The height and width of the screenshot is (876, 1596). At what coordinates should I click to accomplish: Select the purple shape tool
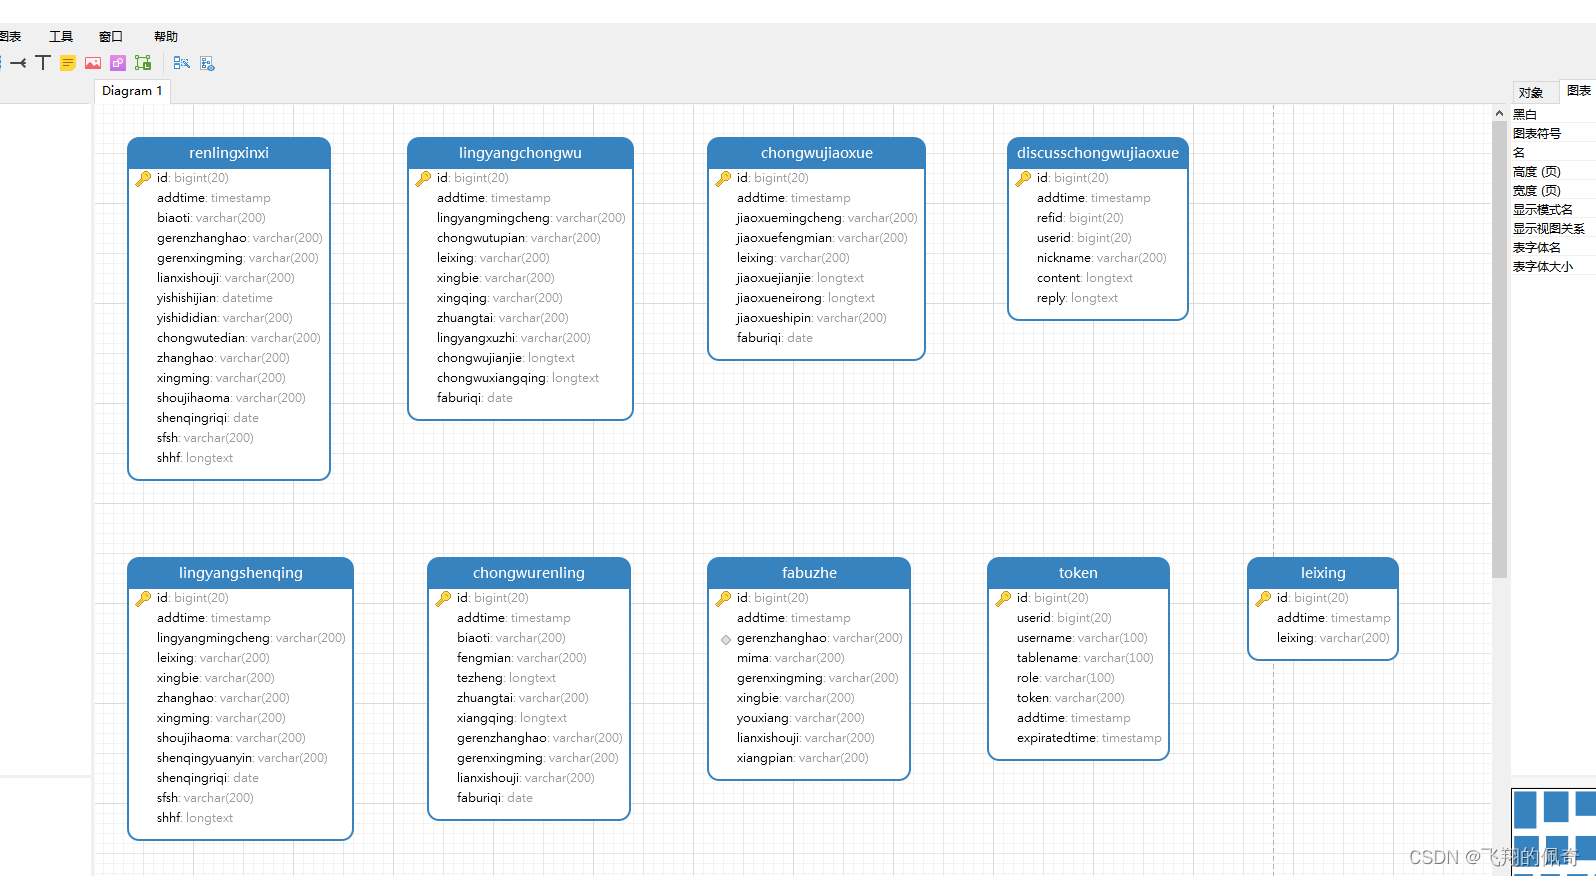[118, 63]
